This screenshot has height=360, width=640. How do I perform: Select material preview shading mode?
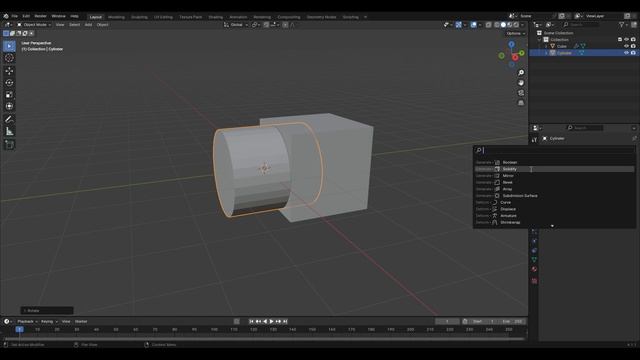click(x=510, y=25)
